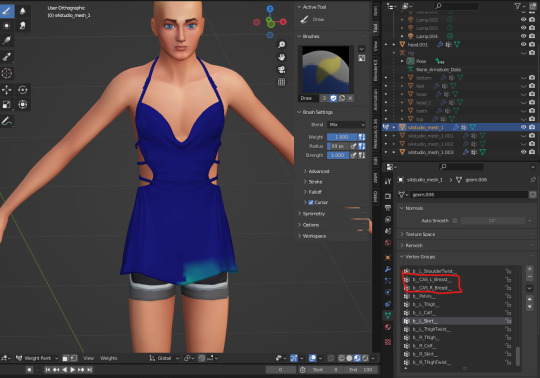Adjust the brush Weight slider

pos(342,137)
